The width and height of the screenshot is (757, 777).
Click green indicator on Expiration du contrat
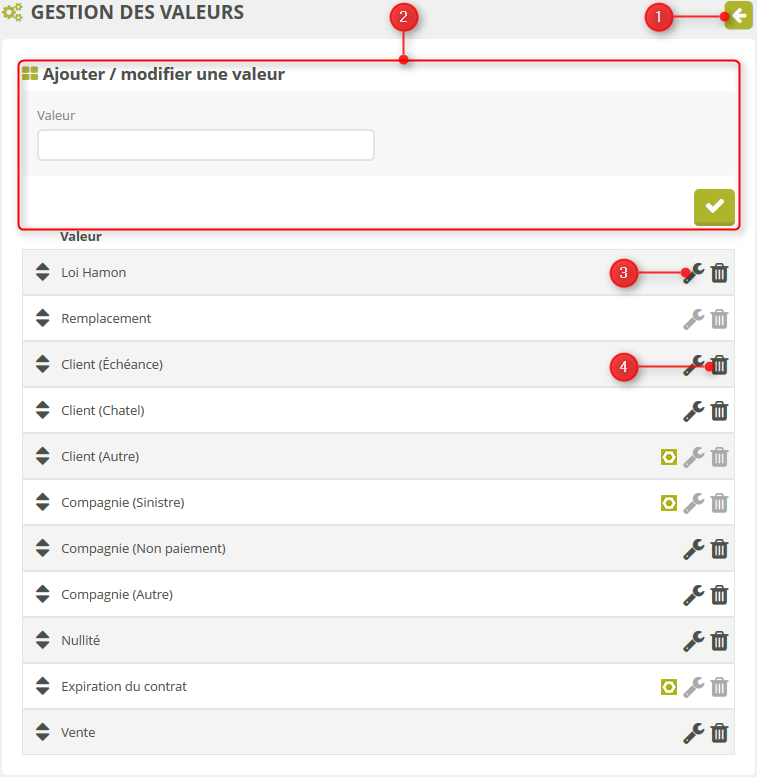click(669, 687)
